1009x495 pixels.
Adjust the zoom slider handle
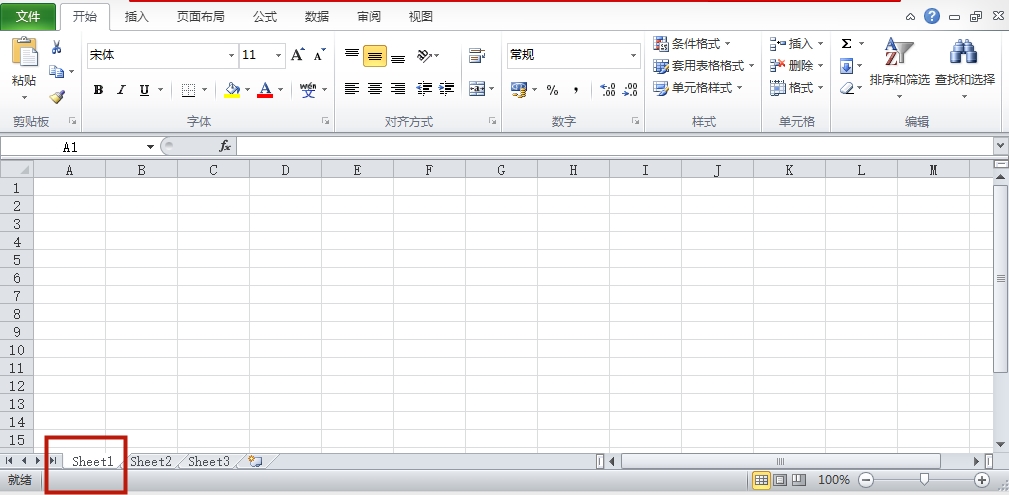(x=924, y=479)
